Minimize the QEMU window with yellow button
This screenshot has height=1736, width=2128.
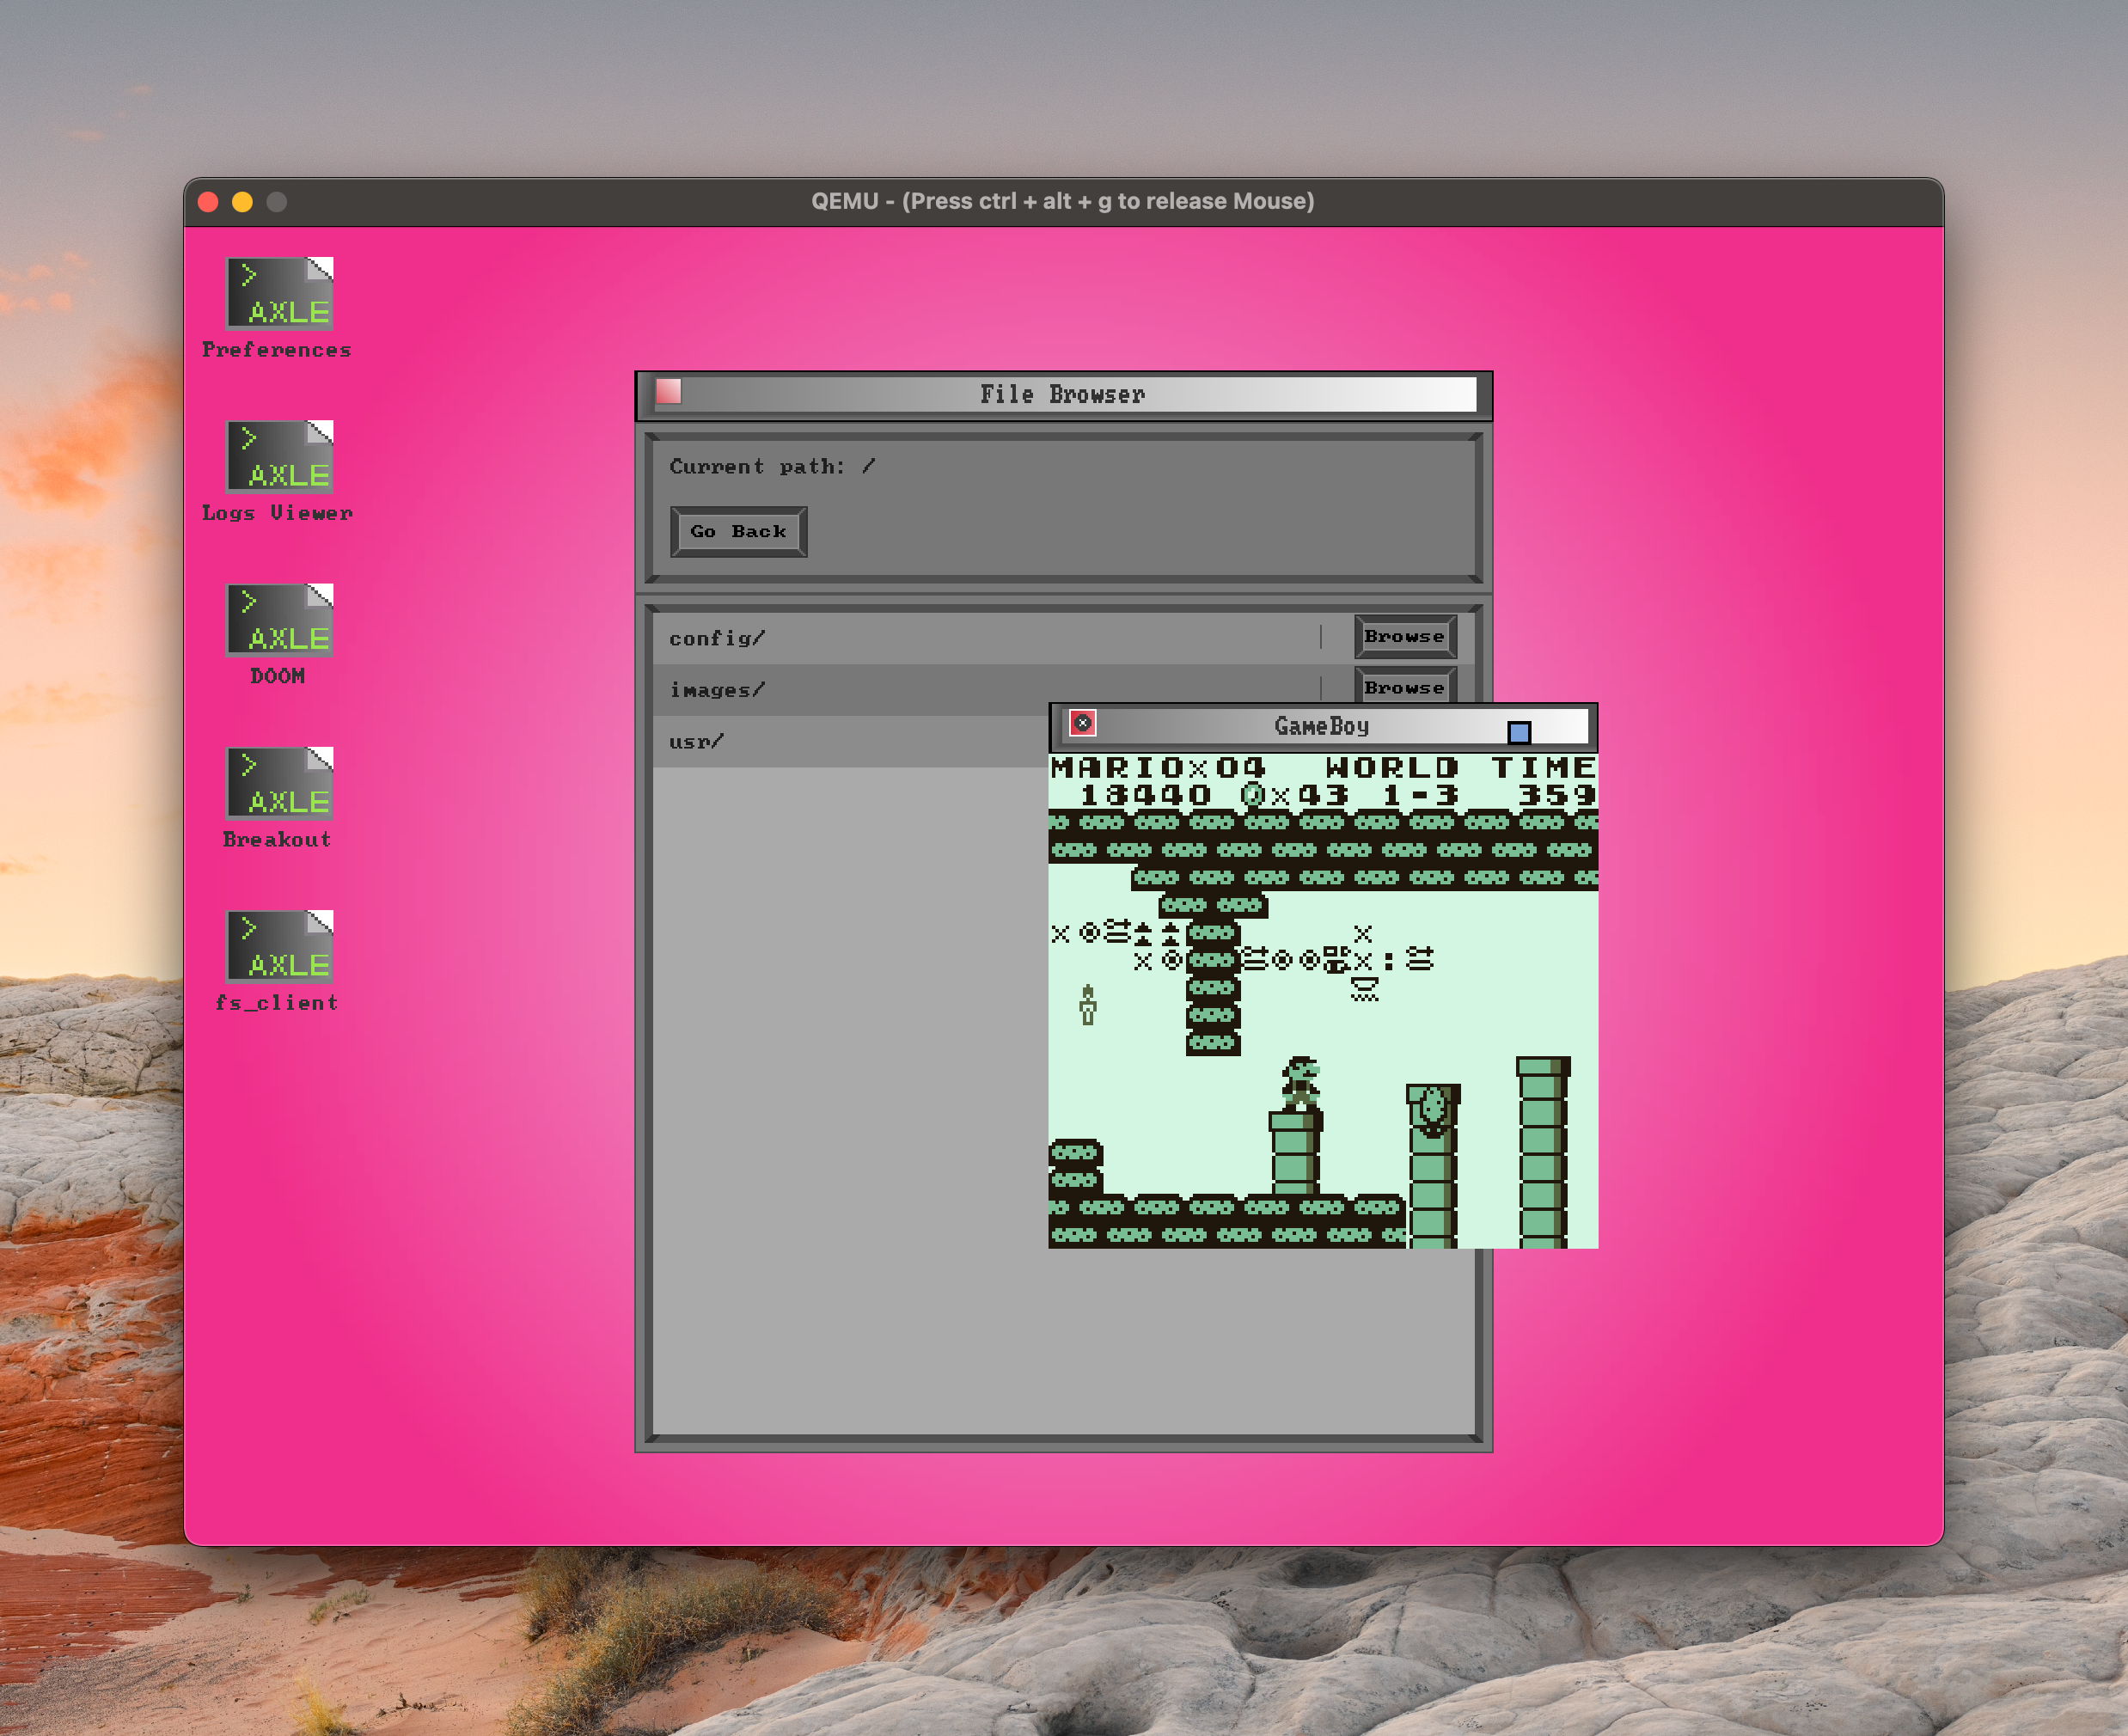(x=242, y=202)
